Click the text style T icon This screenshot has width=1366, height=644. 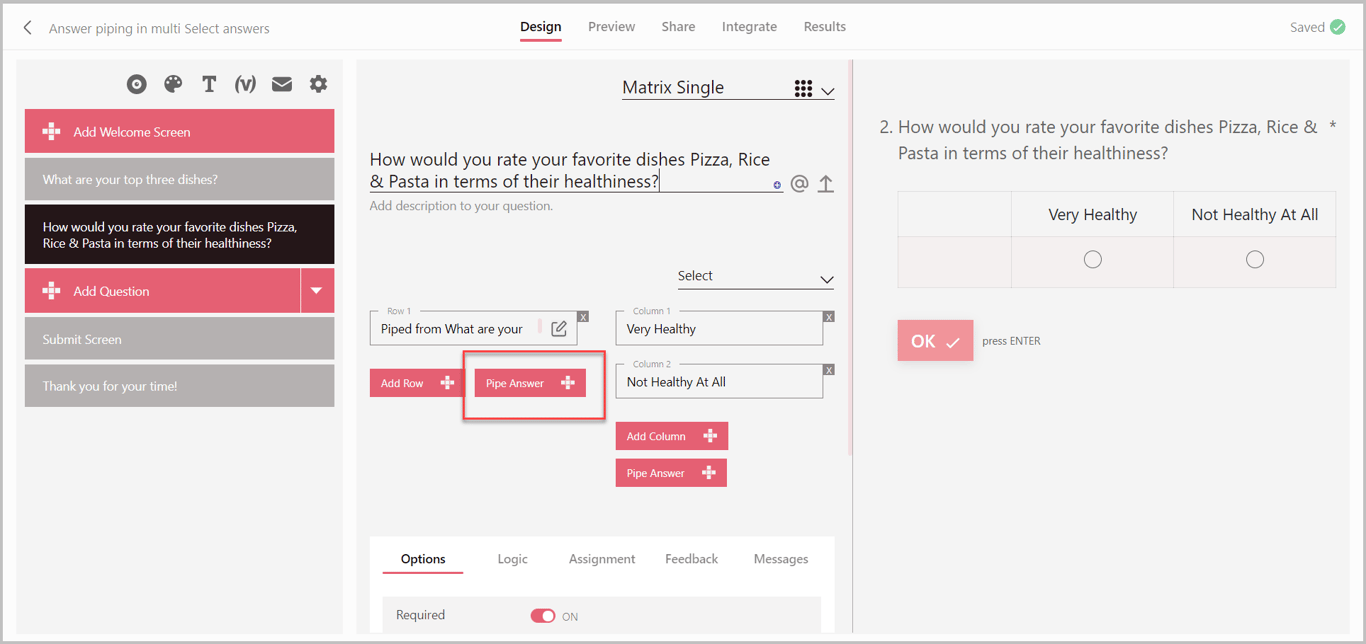tap(209, 84)
